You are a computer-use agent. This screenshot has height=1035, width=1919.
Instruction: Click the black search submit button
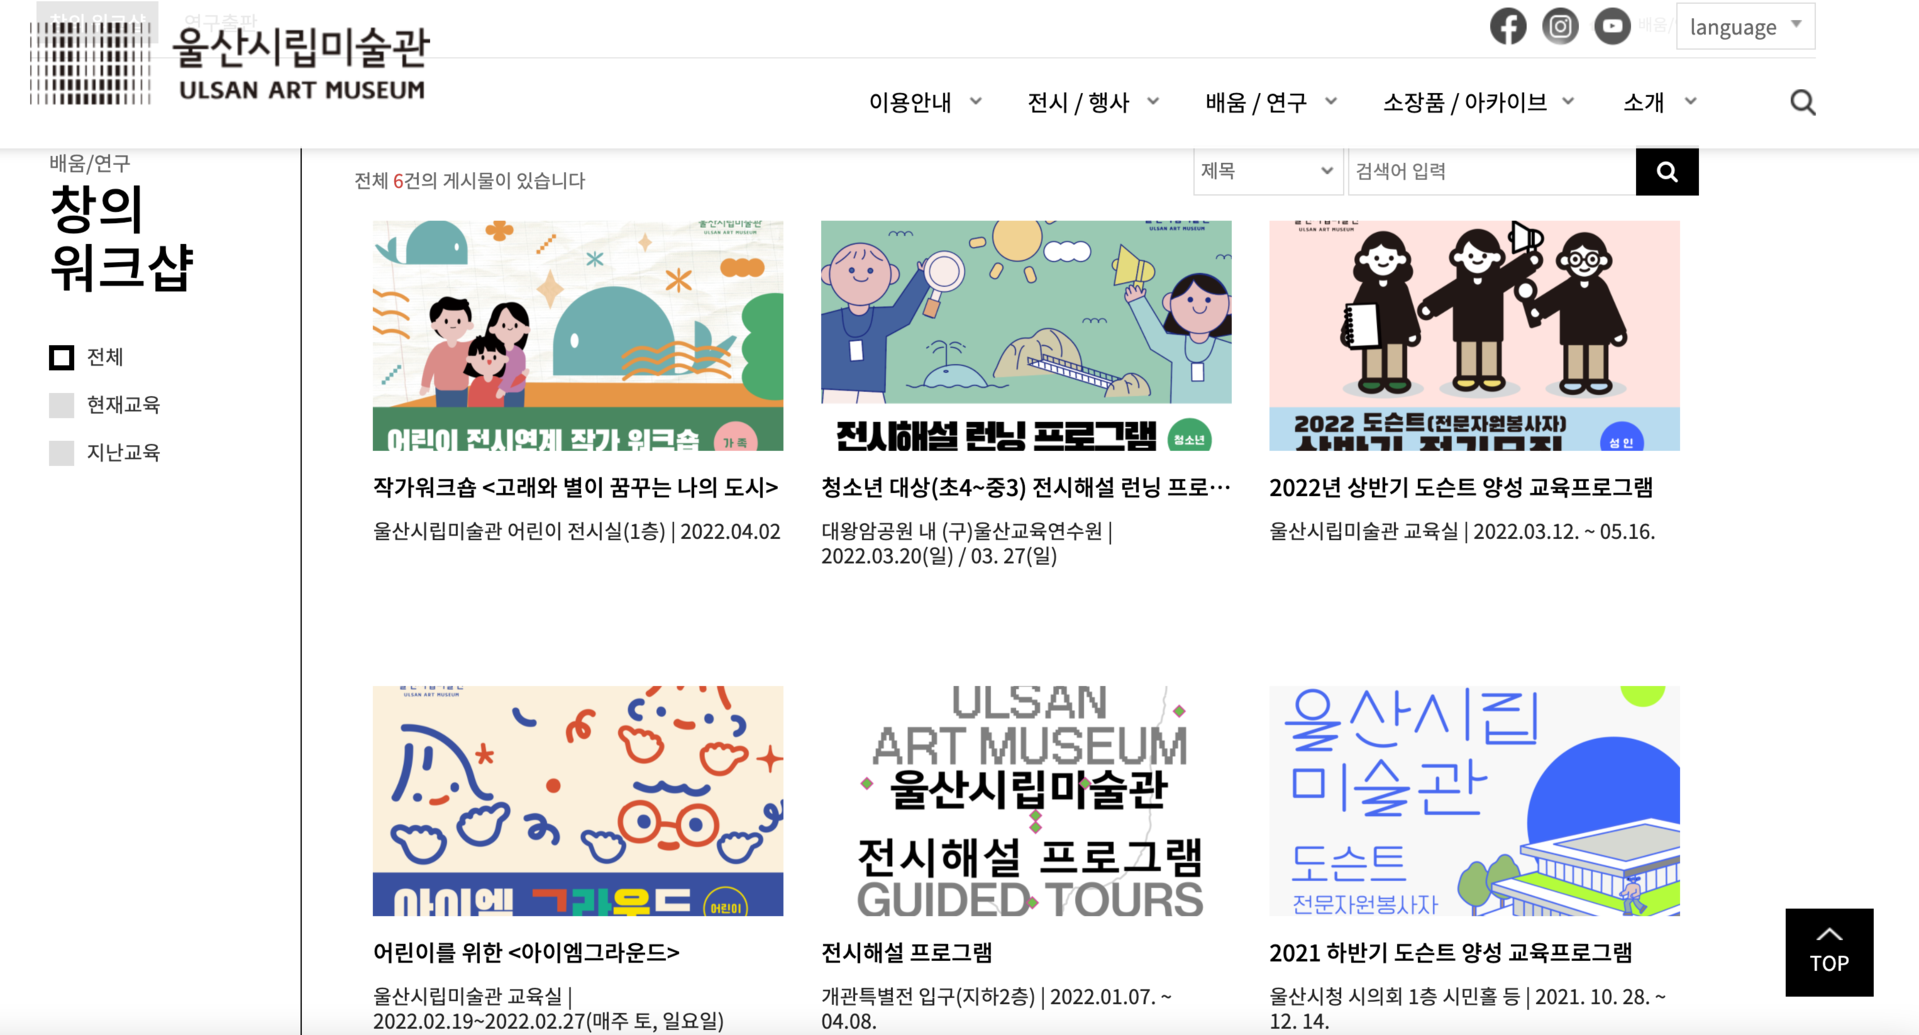[x=1667, y=172]
